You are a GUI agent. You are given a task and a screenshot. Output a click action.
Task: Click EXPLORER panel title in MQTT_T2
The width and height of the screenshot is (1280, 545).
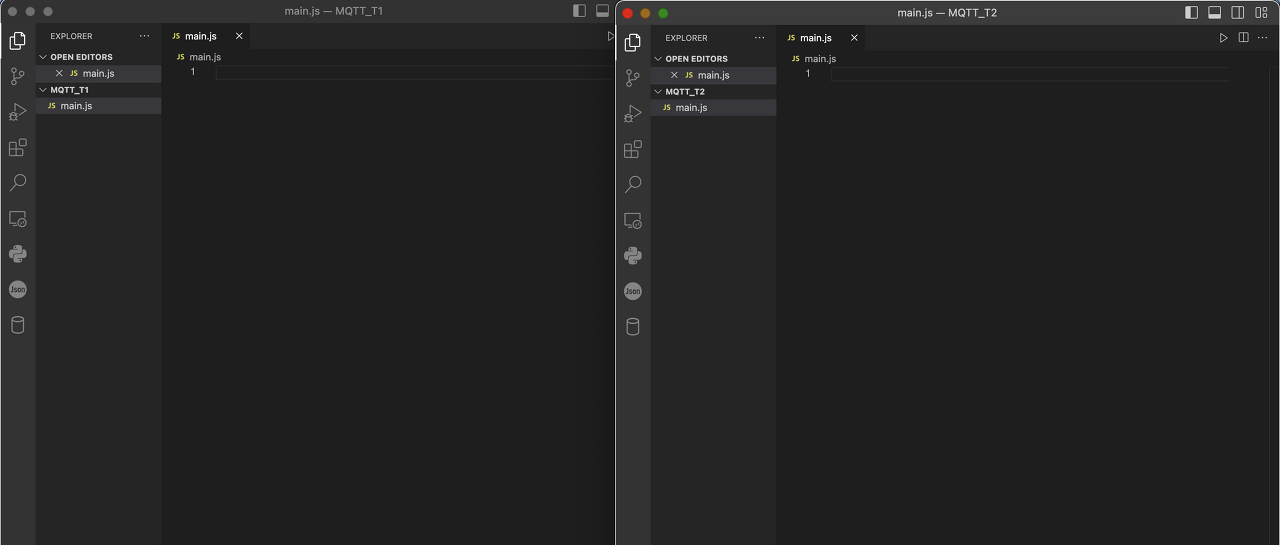point(686,38)
